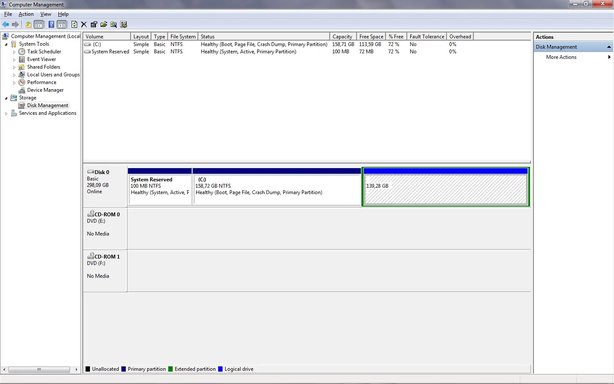
Task: Click the Open folder toolbar icon
Action: [103, 24]
